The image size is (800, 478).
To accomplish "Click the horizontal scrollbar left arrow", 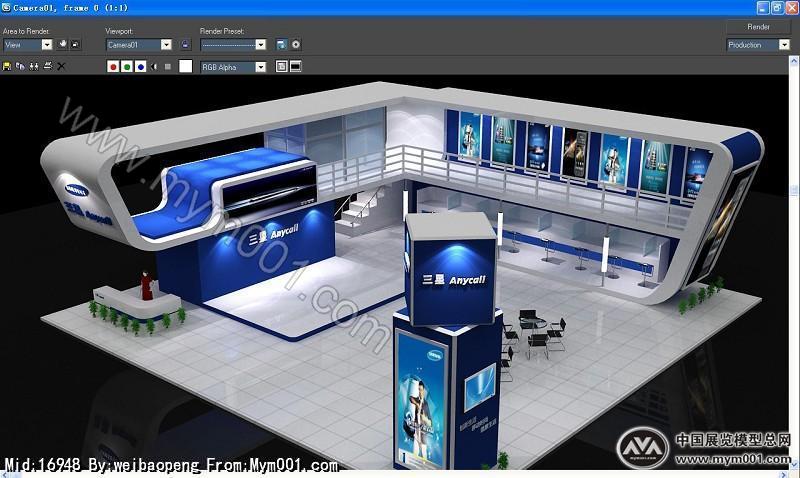I will [4, 475].
